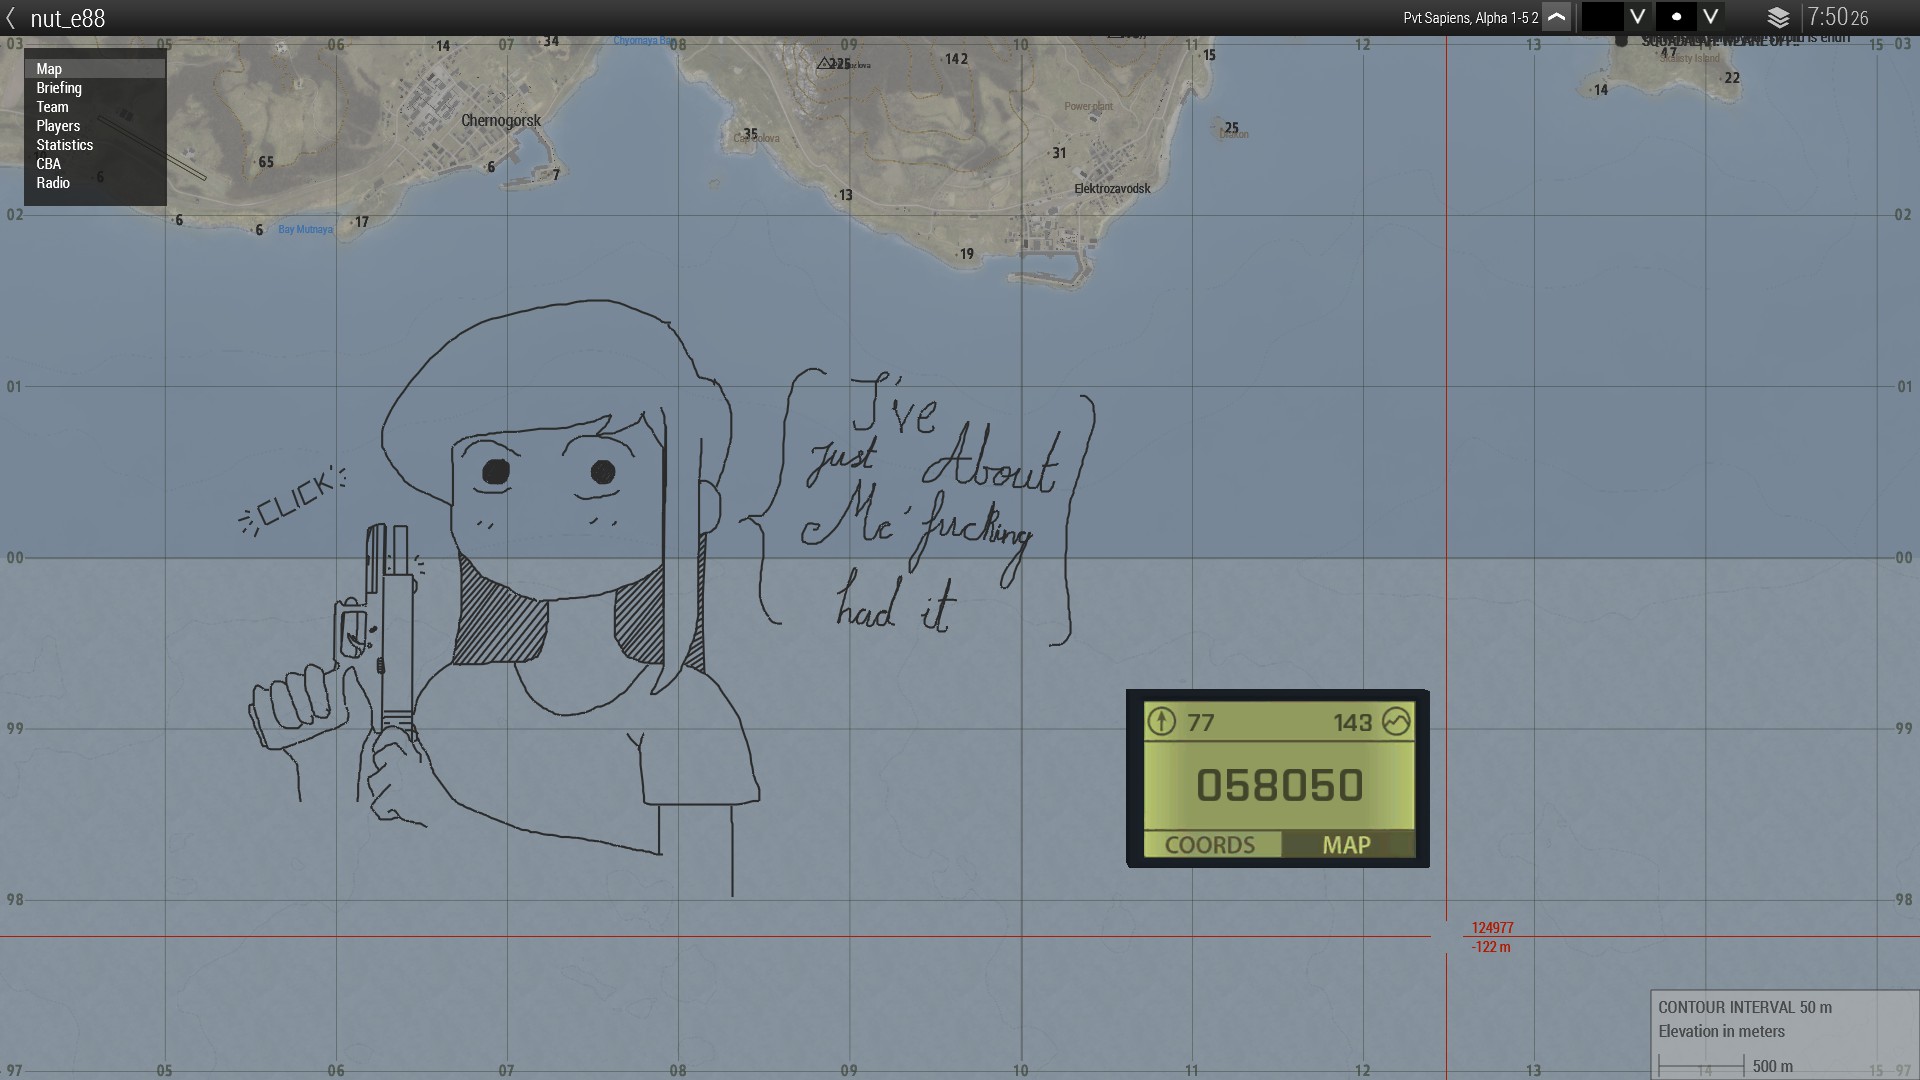Open the Radio entry
This screenshot has height=1080, width=1920.
[x=53, y=183]
